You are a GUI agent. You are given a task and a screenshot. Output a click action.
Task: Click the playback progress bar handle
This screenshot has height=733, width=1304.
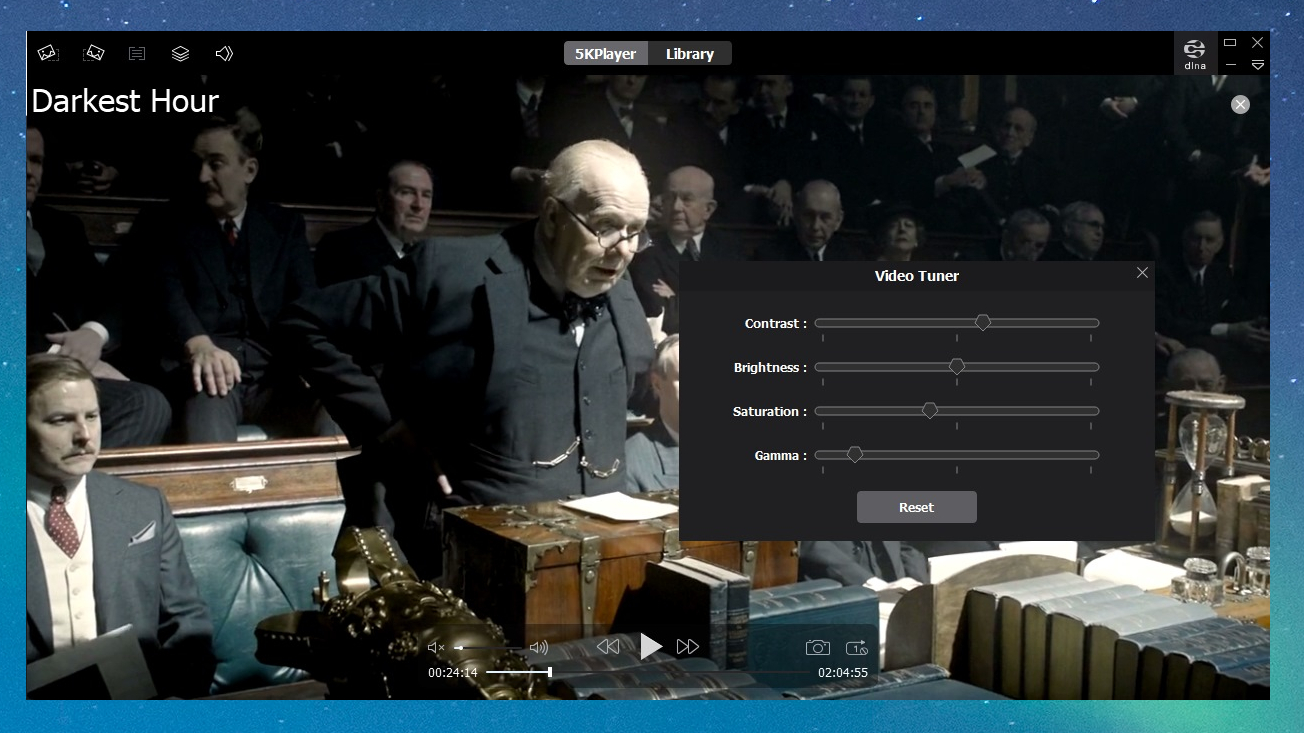(550, 672)
